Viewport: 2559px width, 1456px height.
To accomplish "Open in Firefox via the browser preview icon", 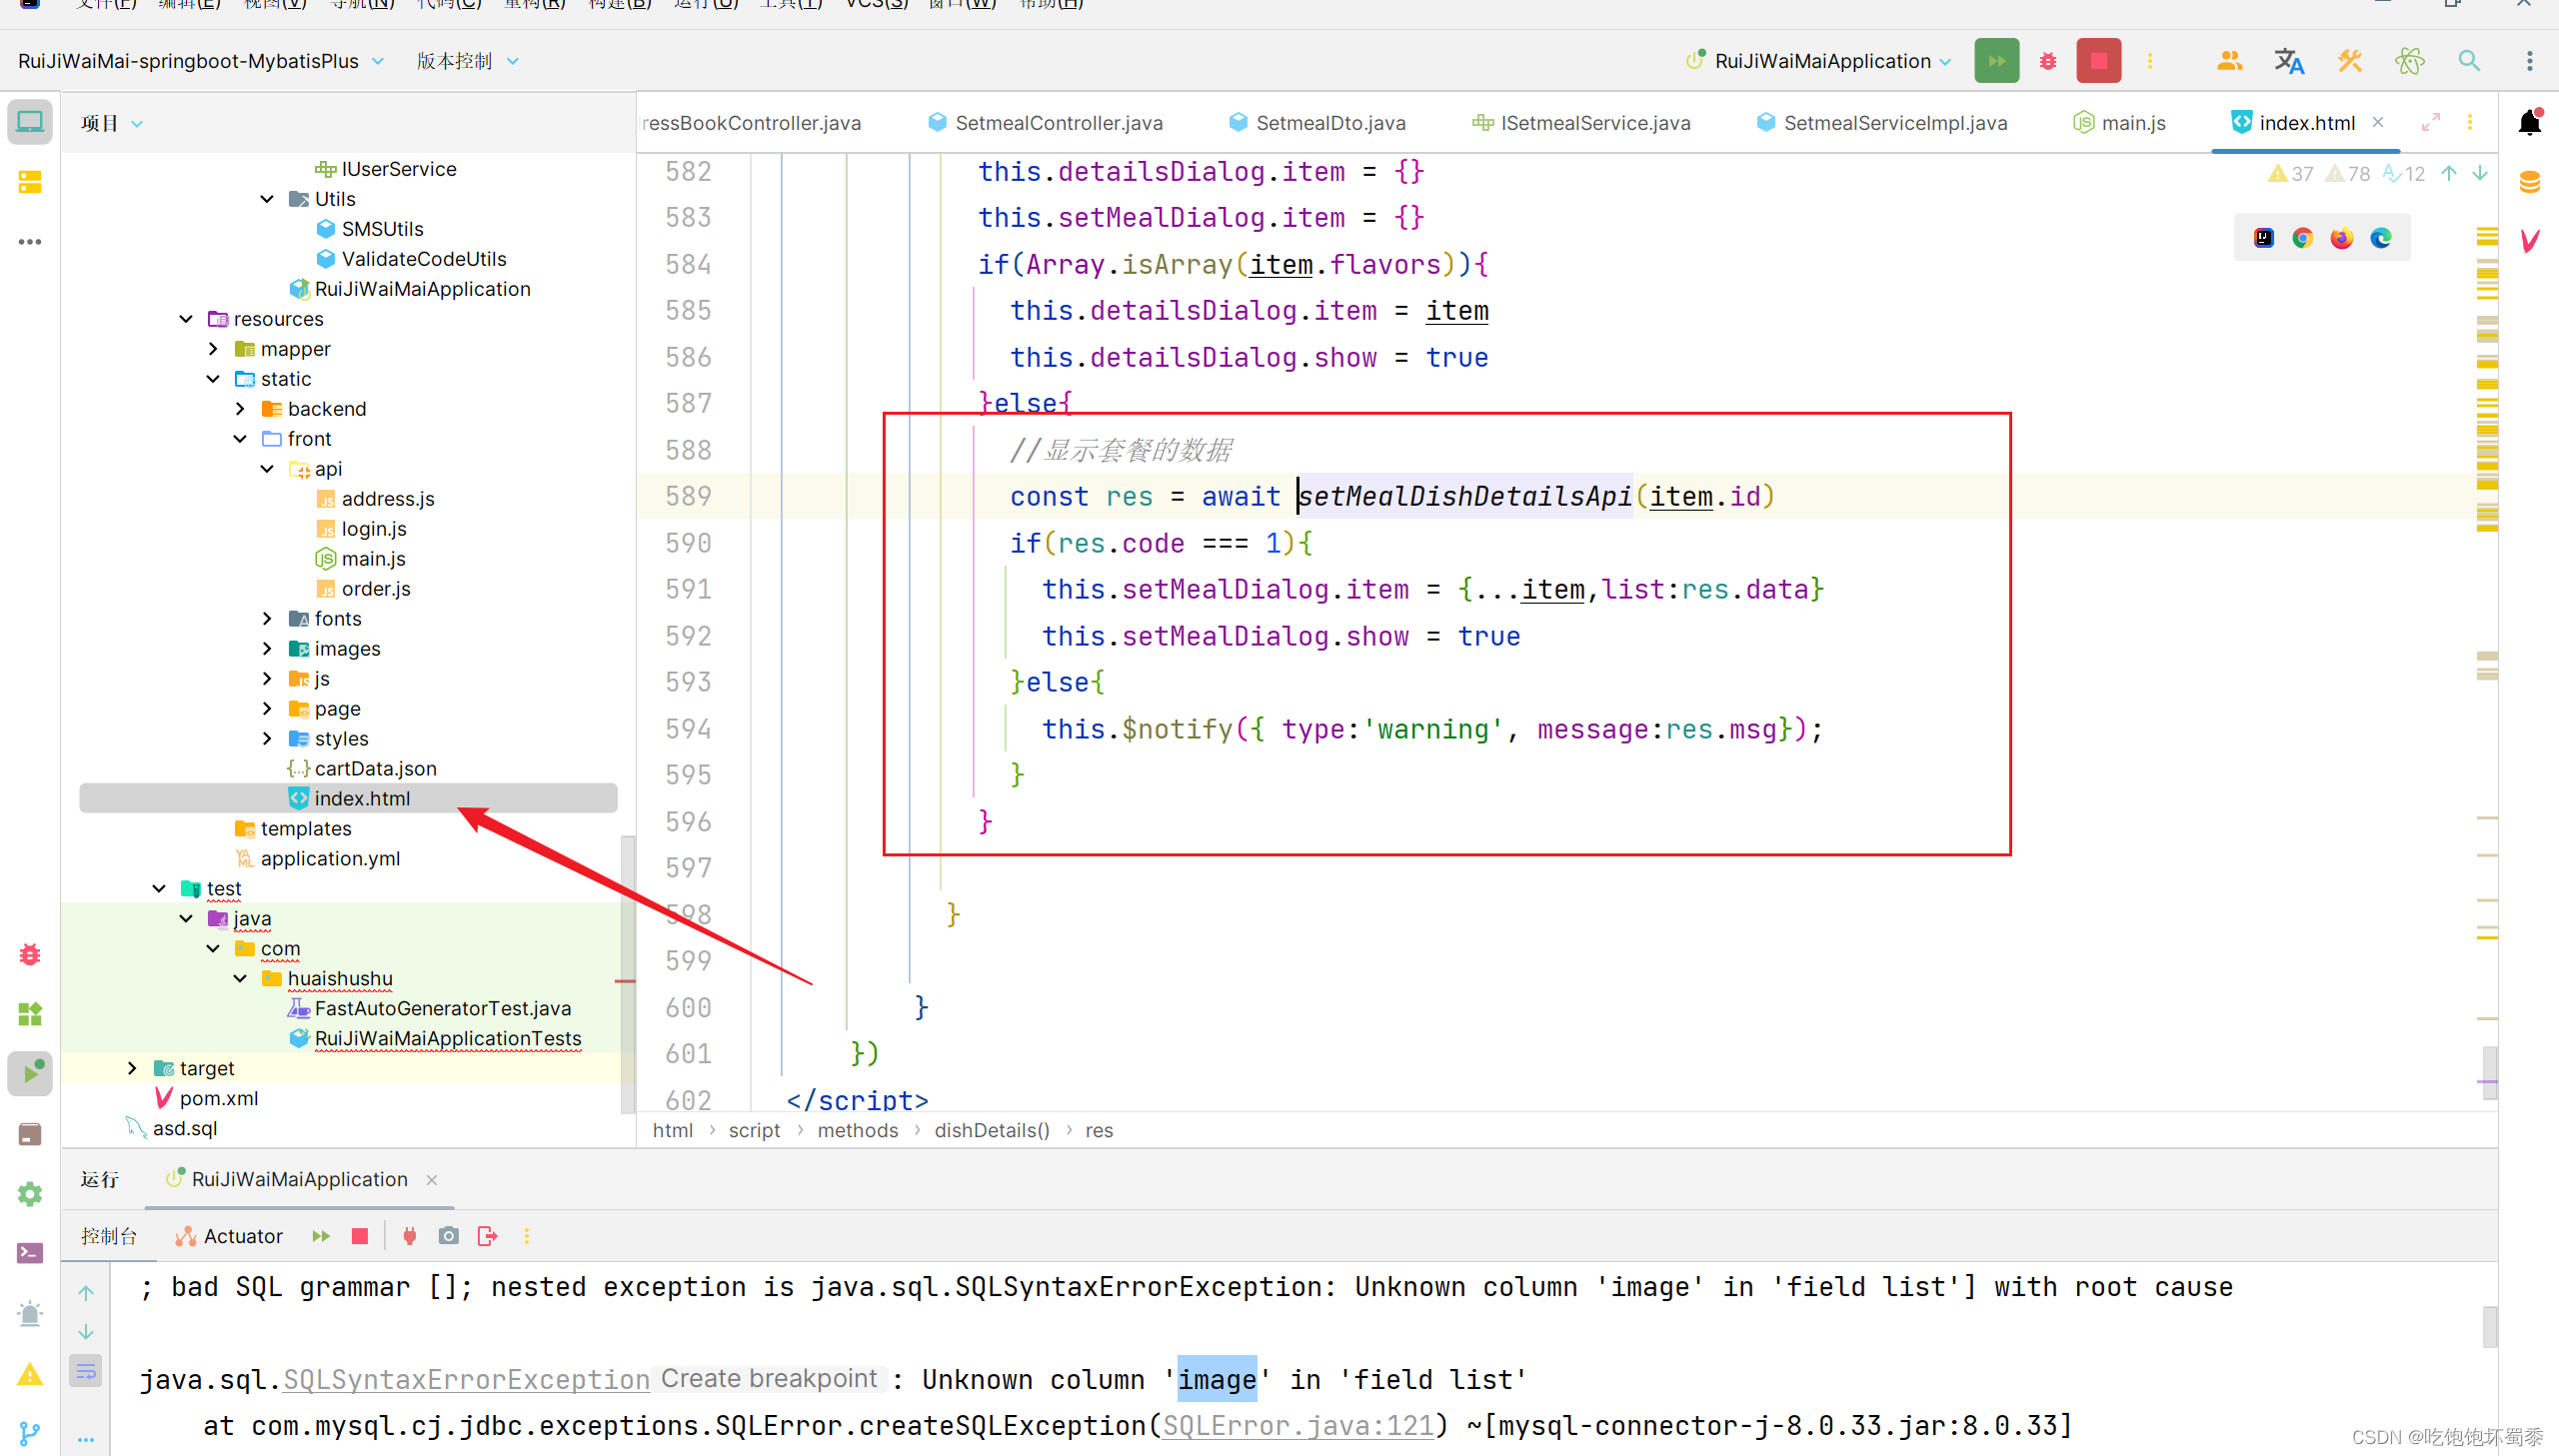I will pyautogui.click(x=2341, y=238).
